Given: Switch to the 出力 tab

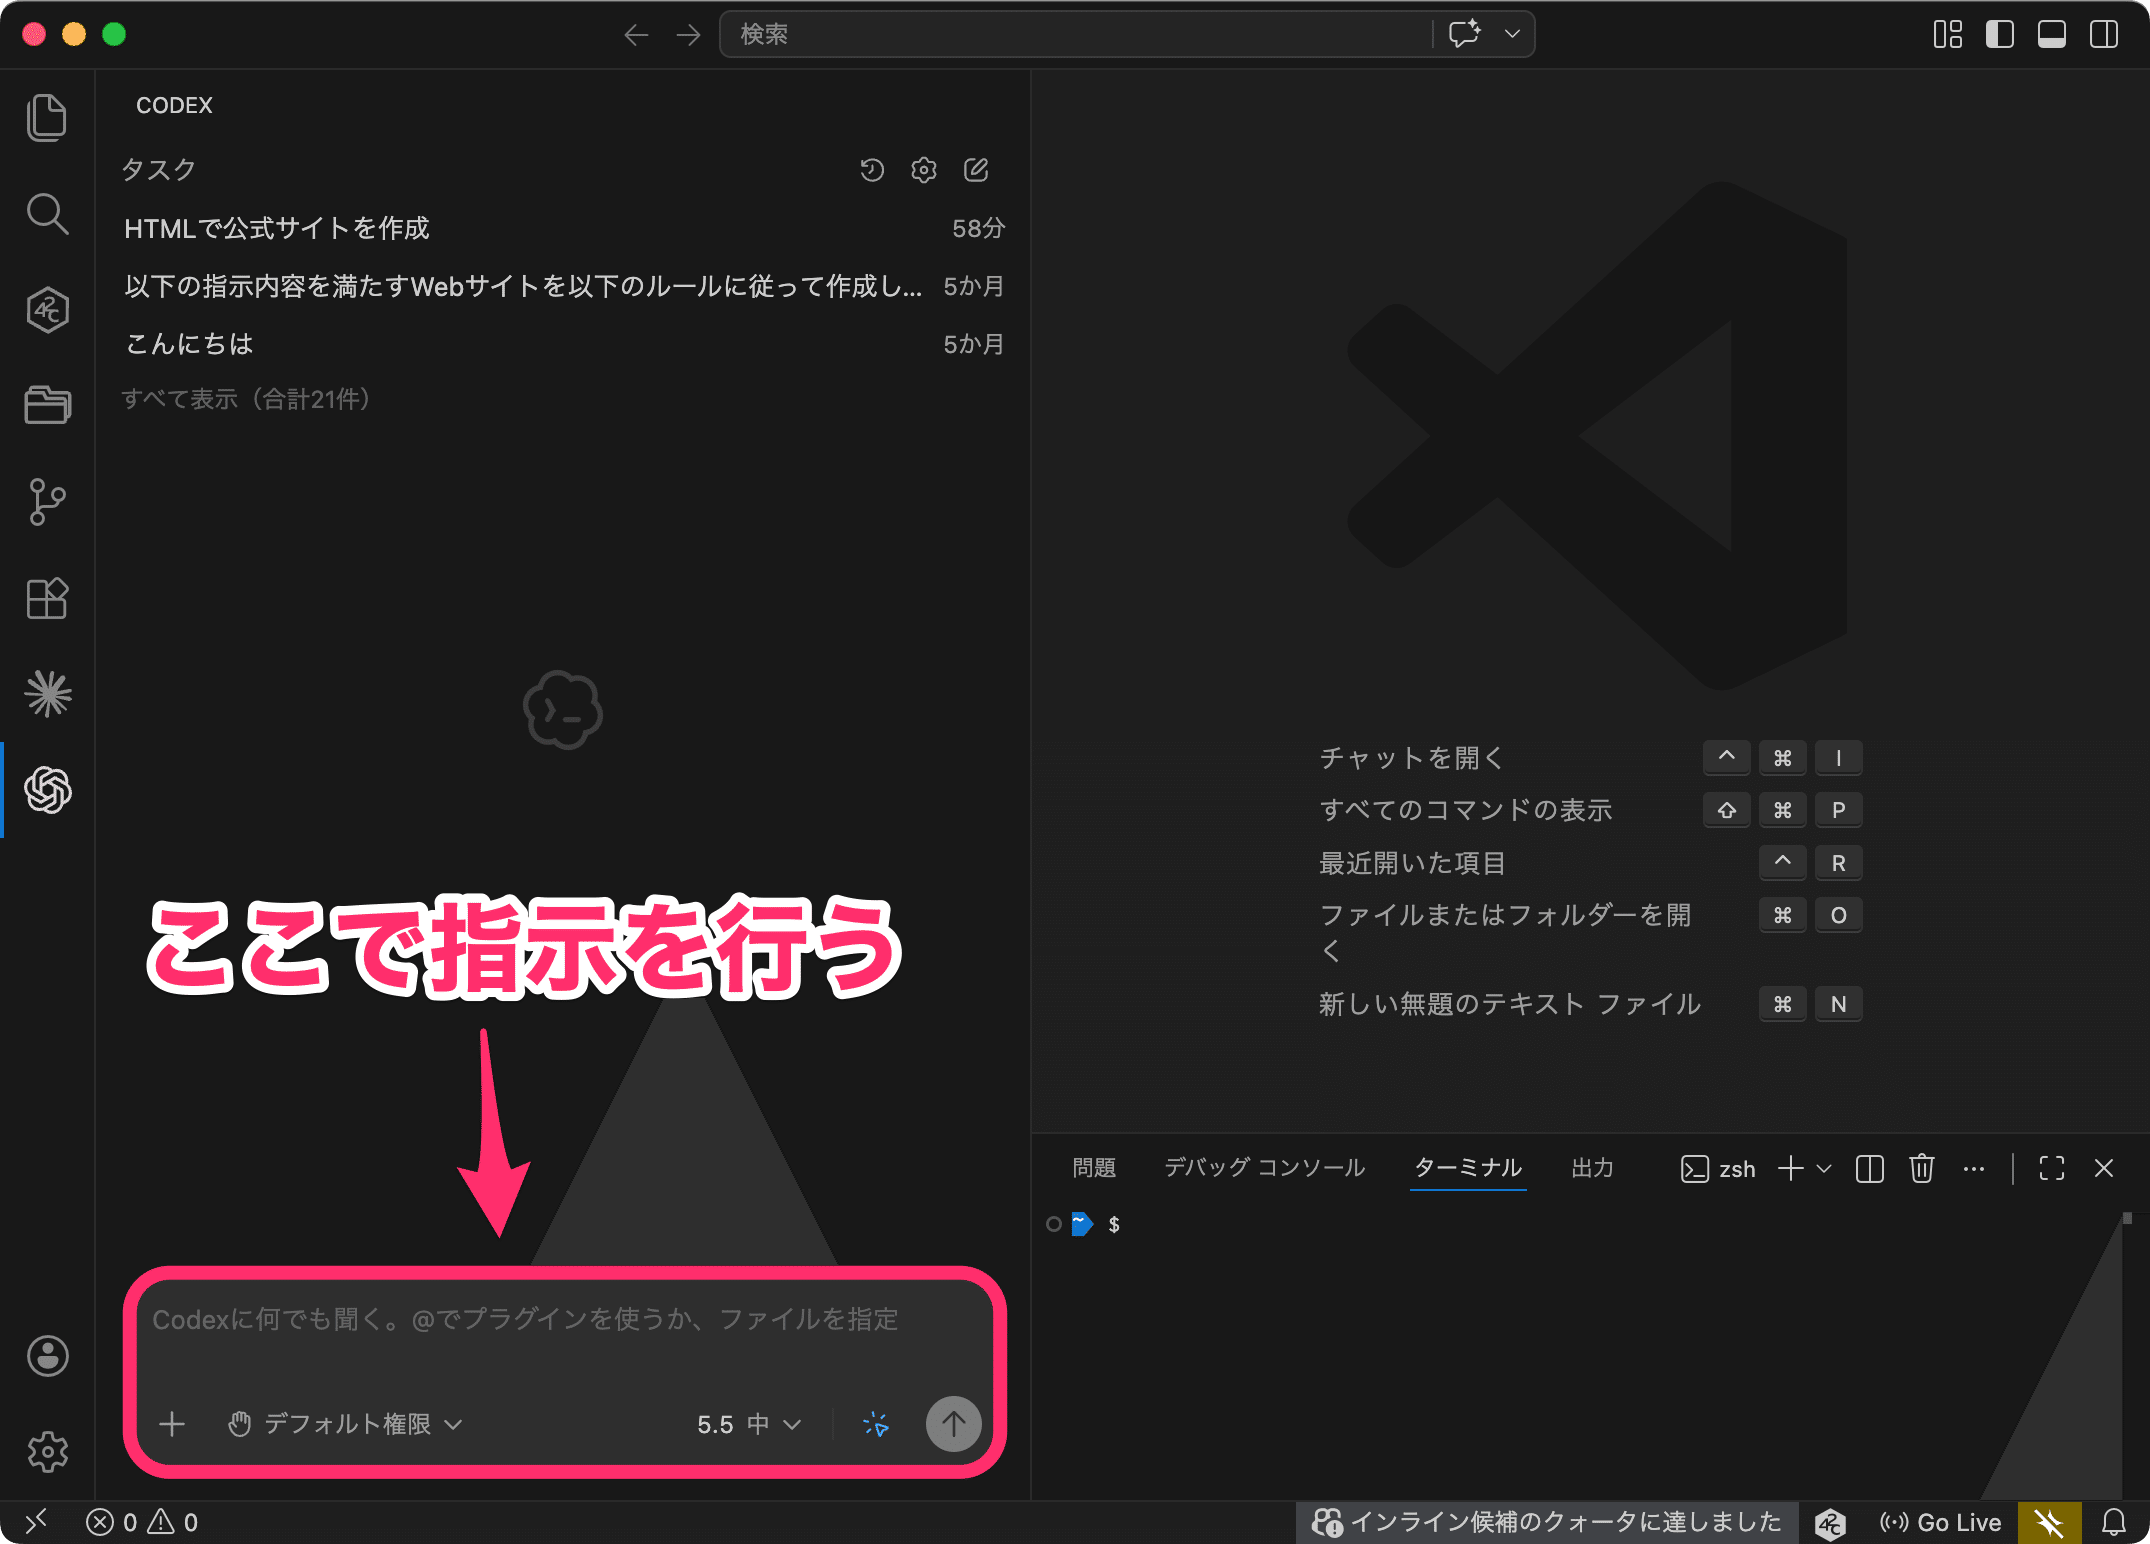Looking at the screenshot, I should 1592,1168.
